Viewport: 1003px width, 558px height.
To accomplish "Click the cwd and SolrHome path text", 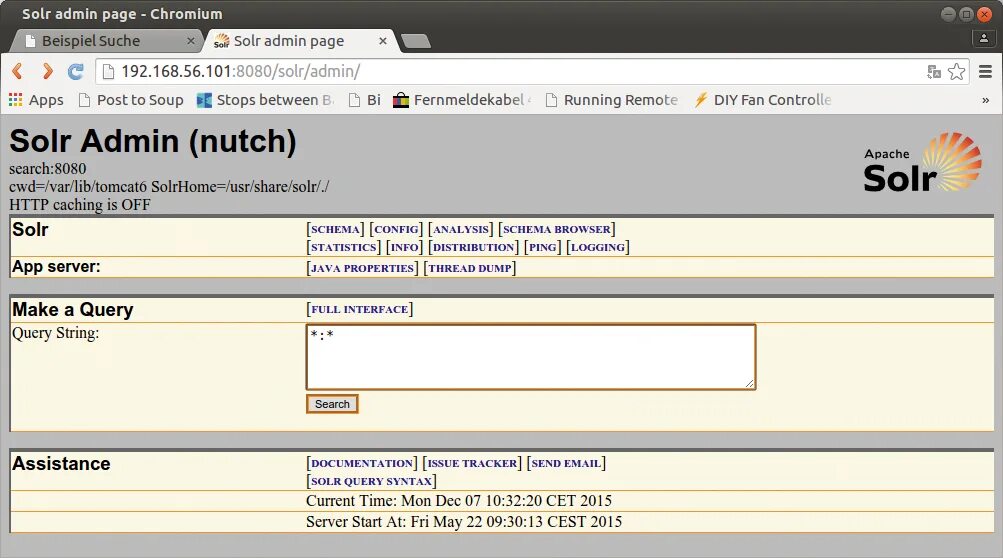I will (x=169, y=187).
